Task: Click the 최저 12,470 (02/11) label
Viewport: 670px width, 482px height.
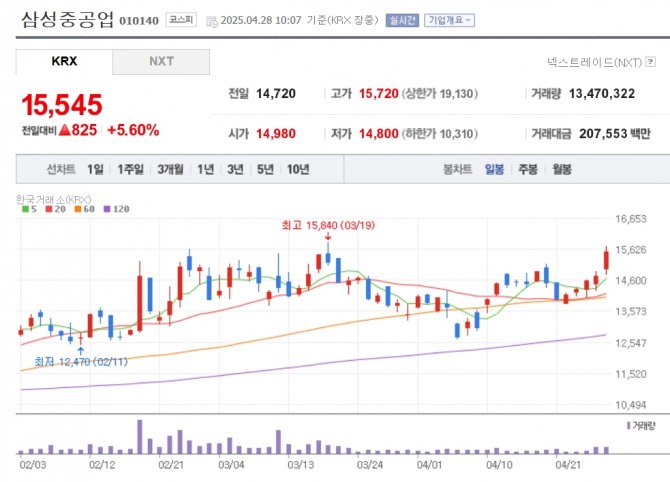Action: point(81,362)
